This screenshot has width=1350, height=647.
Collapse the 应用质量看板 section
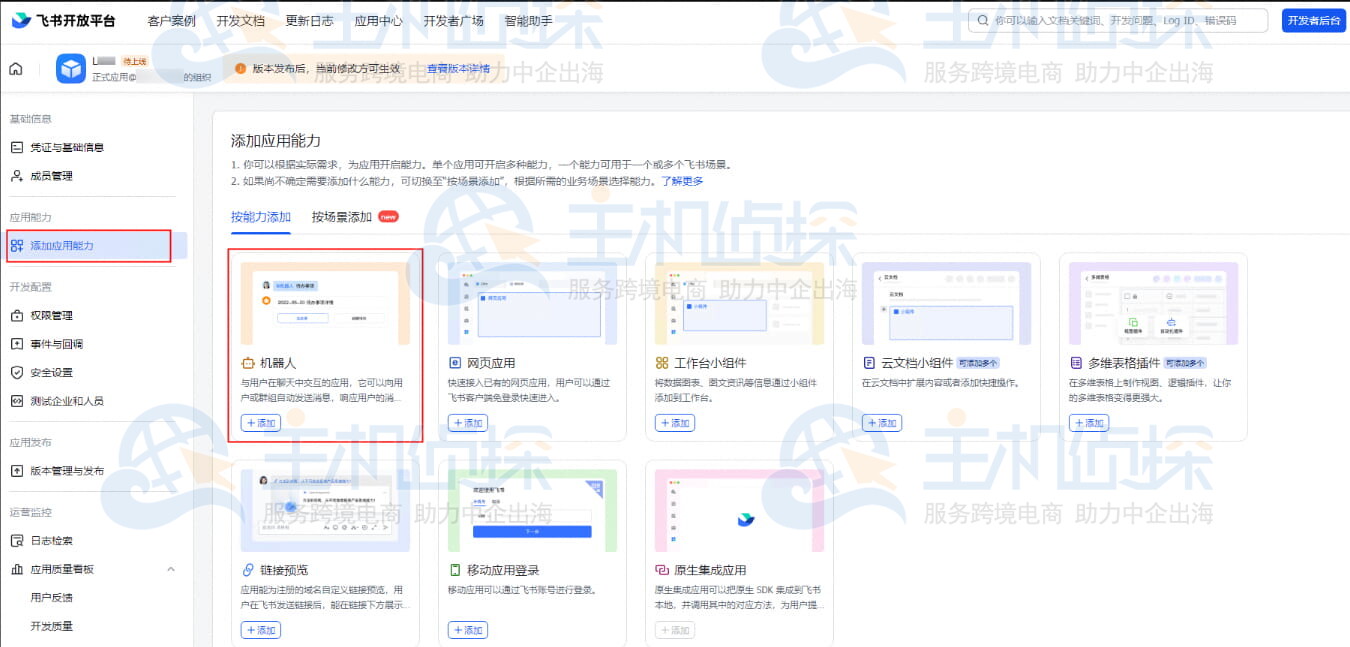point(170,569)
